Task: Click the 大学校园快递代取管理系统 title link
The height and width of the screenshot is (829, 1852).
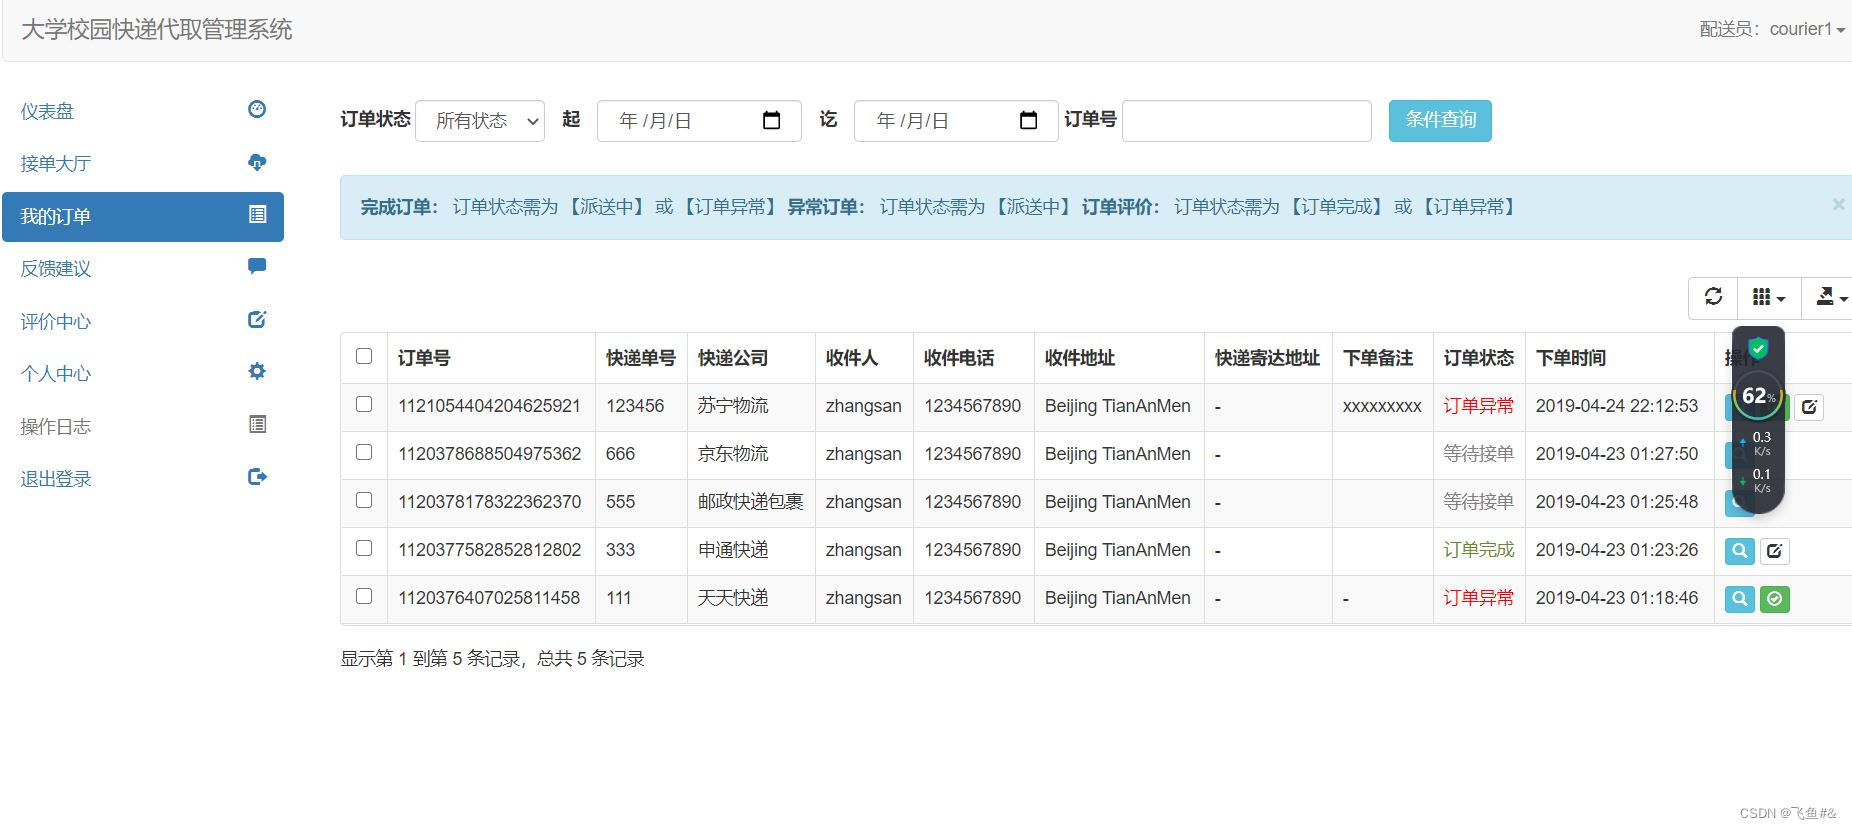Action: [x=157, y=29]
